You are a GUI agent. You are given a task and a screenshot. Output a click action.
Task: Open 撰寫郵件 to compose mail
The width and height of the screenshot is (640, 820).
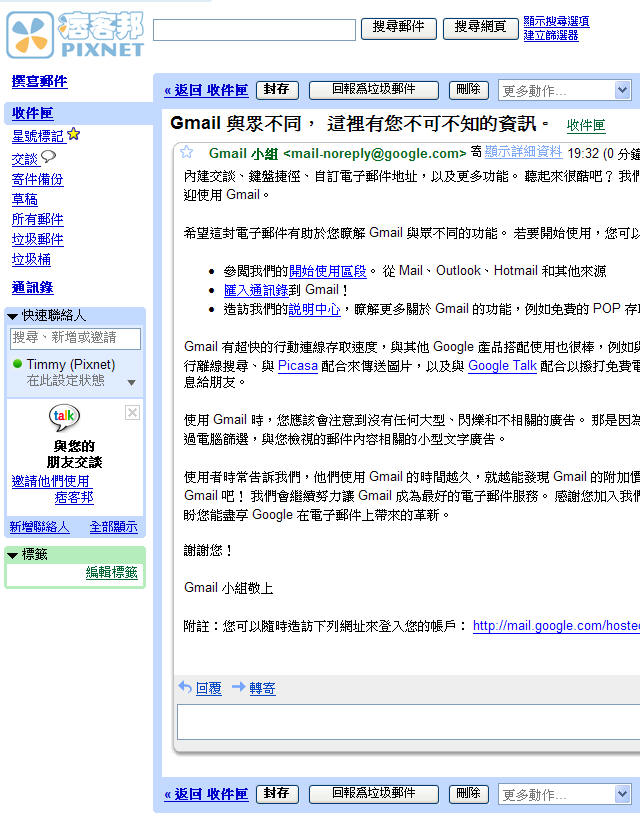click(x=39, y=81)
